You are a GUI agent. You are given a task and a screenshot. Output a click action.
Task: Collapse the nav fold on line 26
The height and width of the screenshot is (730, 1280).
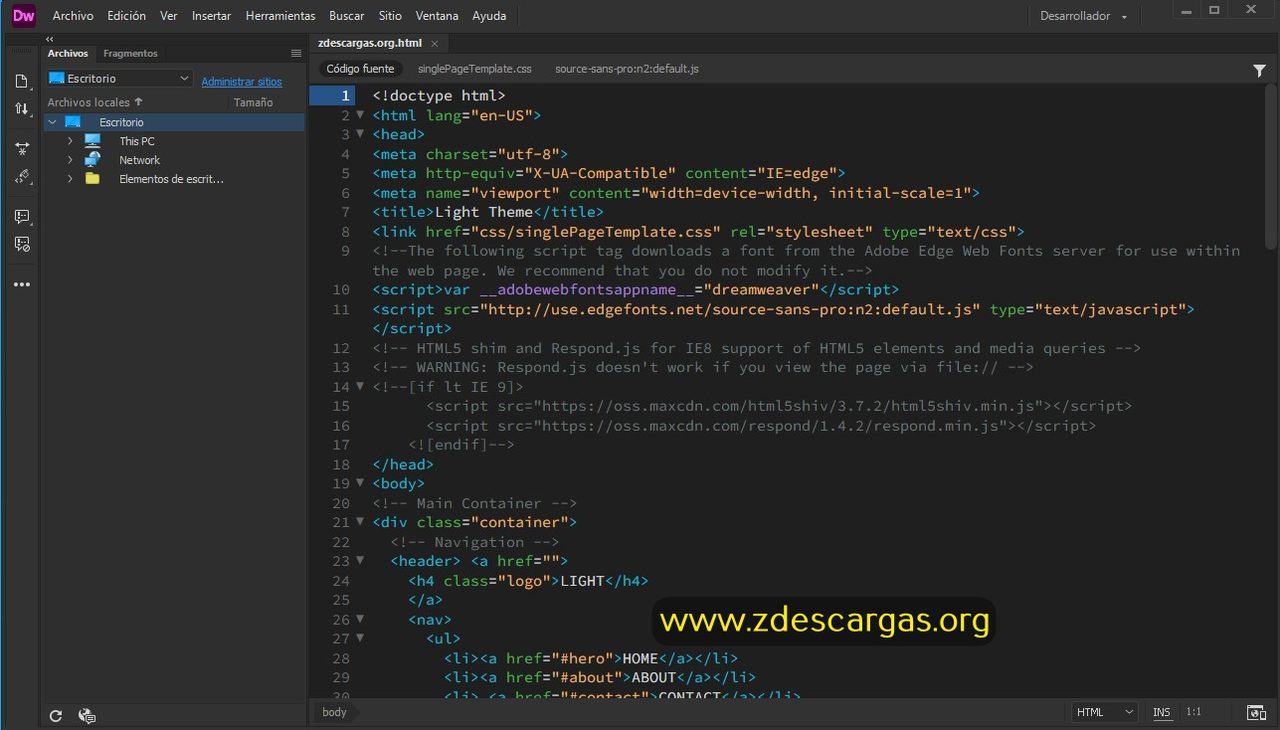tap(360, 619)
